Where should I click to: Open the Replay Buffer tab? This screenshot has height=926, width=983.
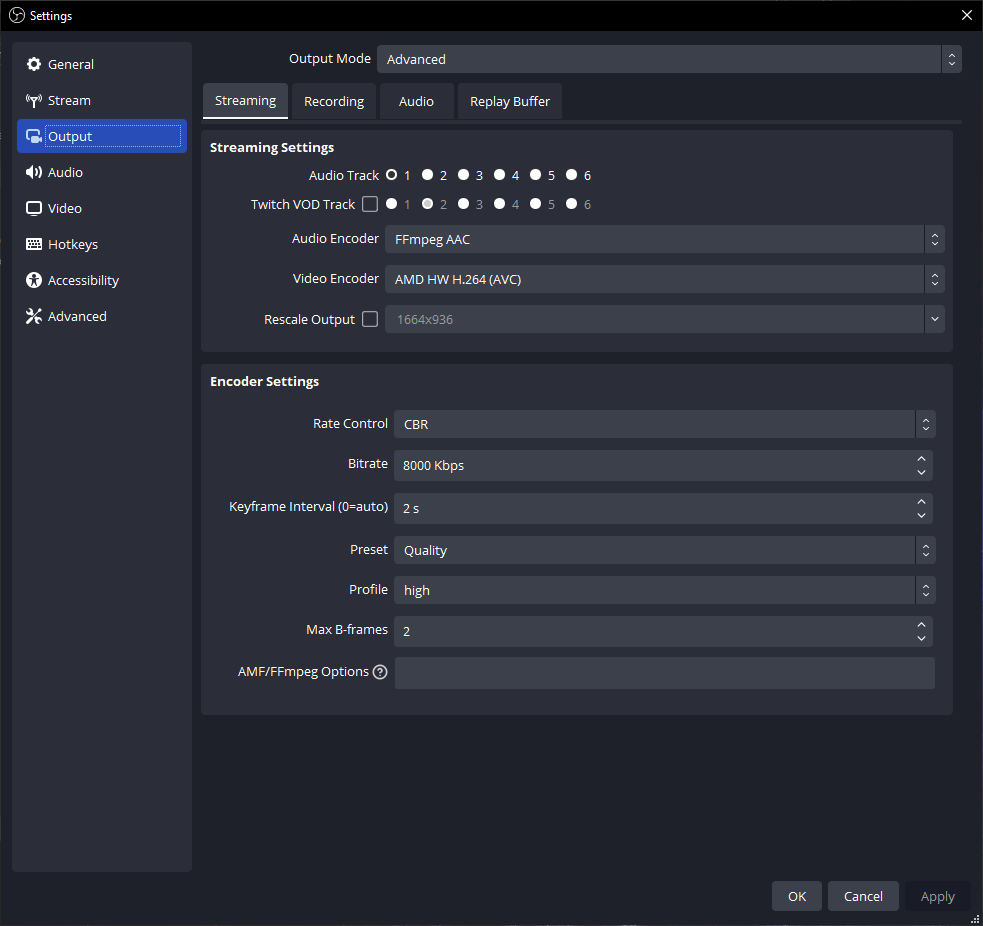point(510,101)
